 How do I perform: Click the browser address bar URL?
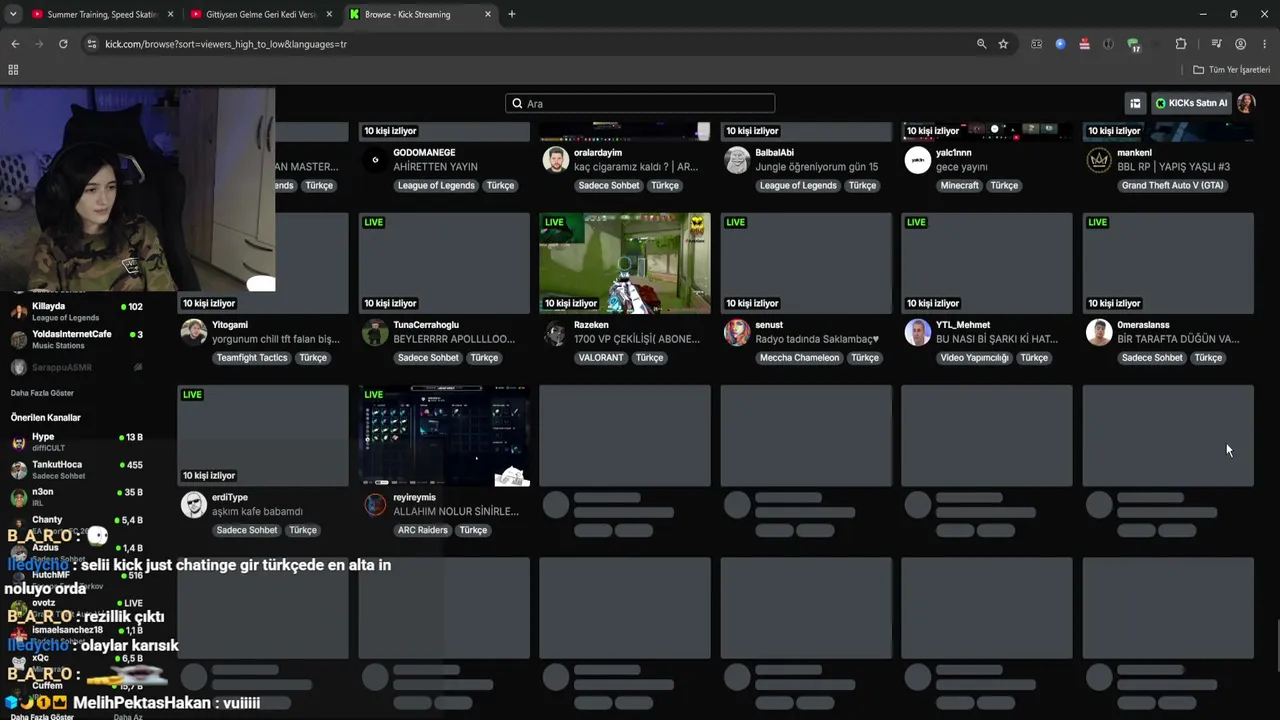coord(226,44)
